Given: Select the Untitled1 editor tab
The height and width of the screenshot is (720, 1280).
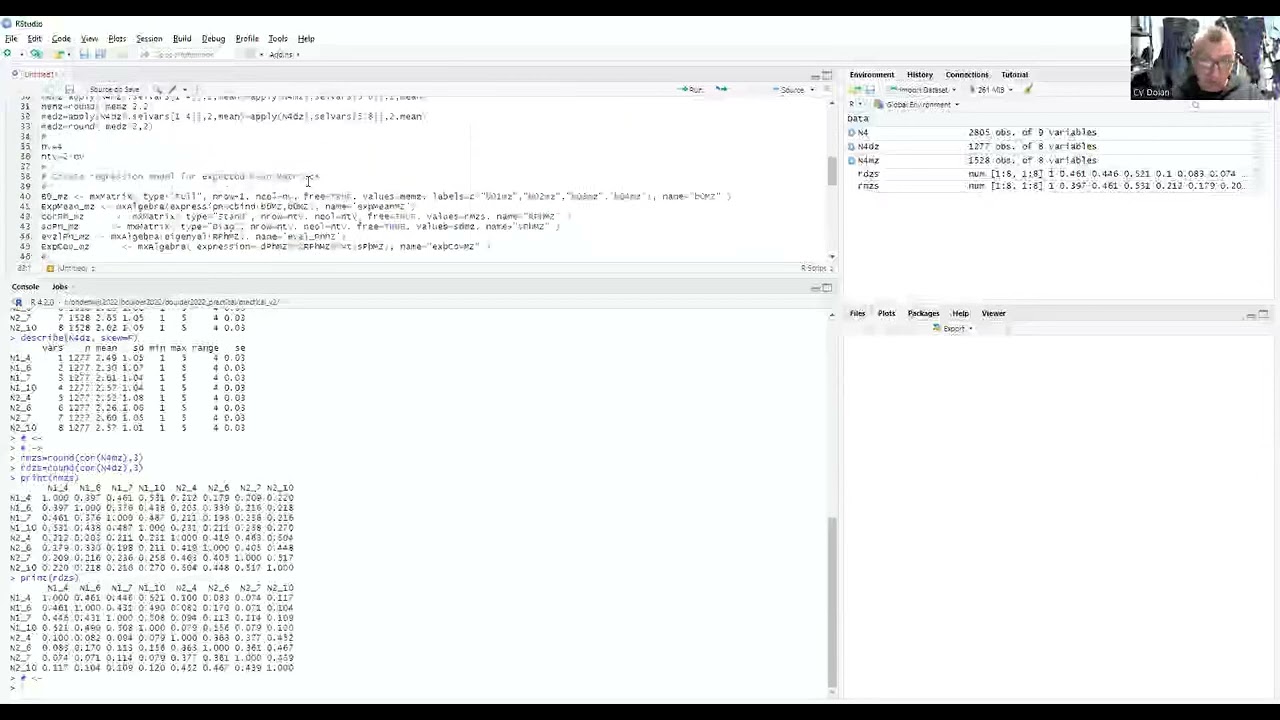Looking at the screenshot, I should [38, 74].
